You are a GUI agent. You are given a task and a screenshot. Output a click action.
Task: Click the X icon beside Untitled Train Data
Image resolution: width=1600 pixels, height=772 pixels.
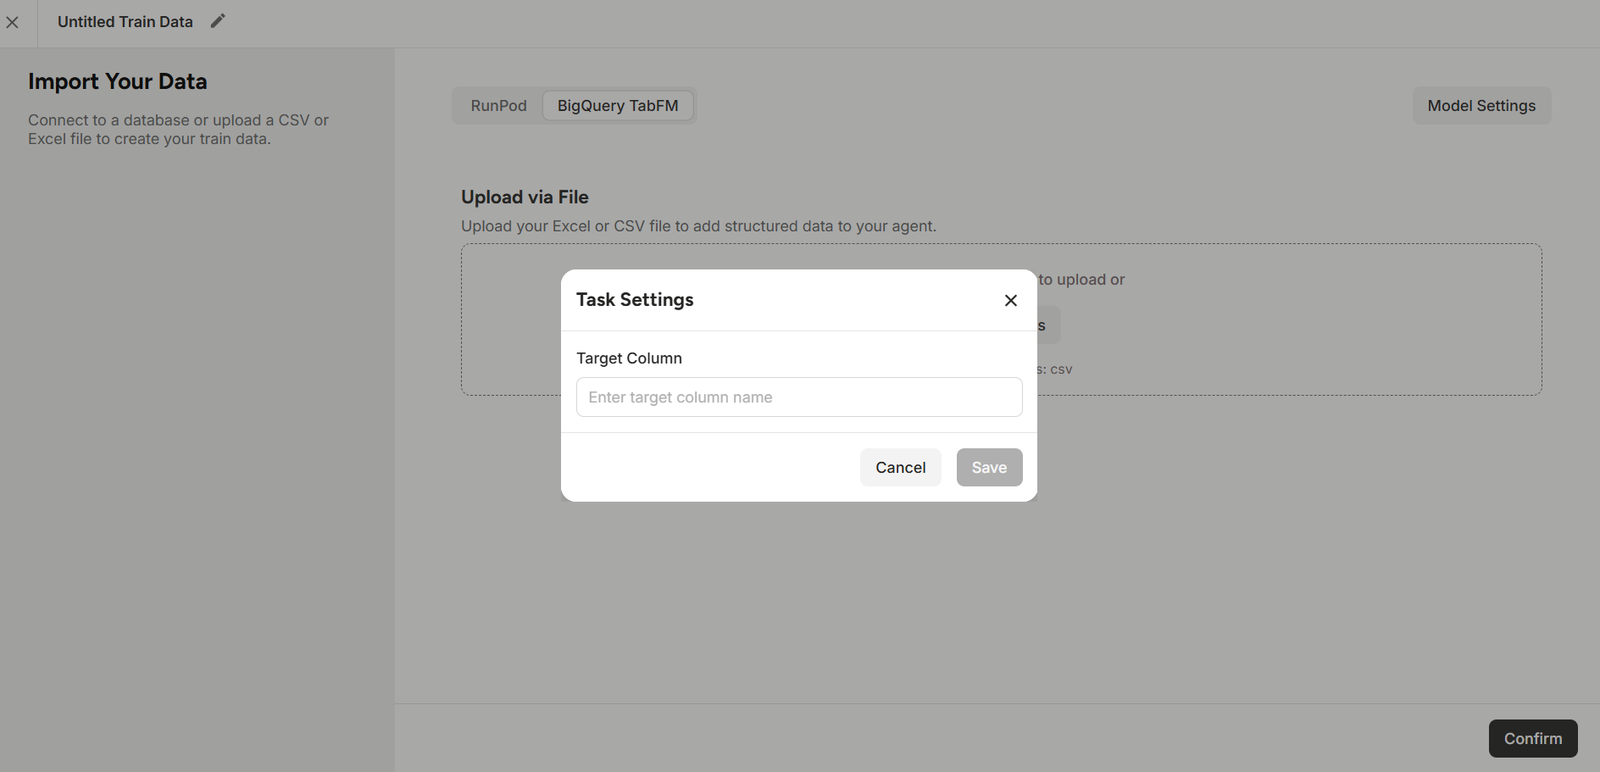(12, 22)
